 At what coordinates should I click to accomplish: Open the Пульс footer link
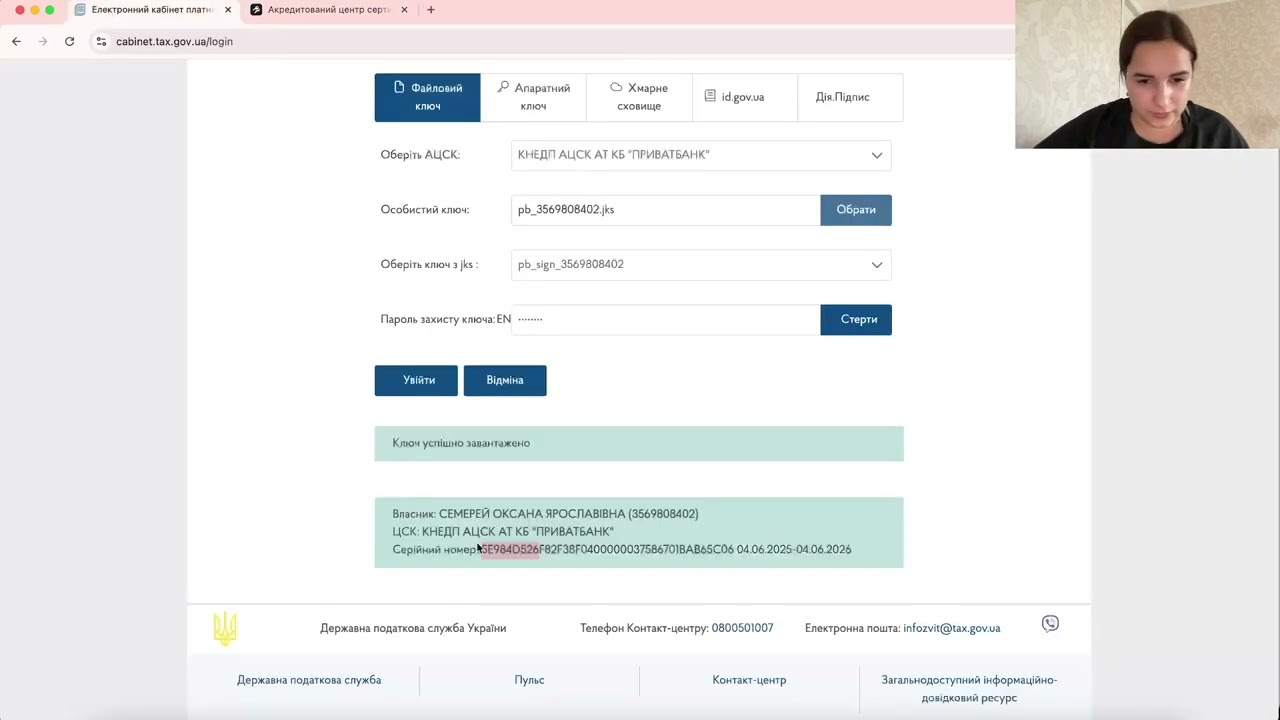click(529, 680)
